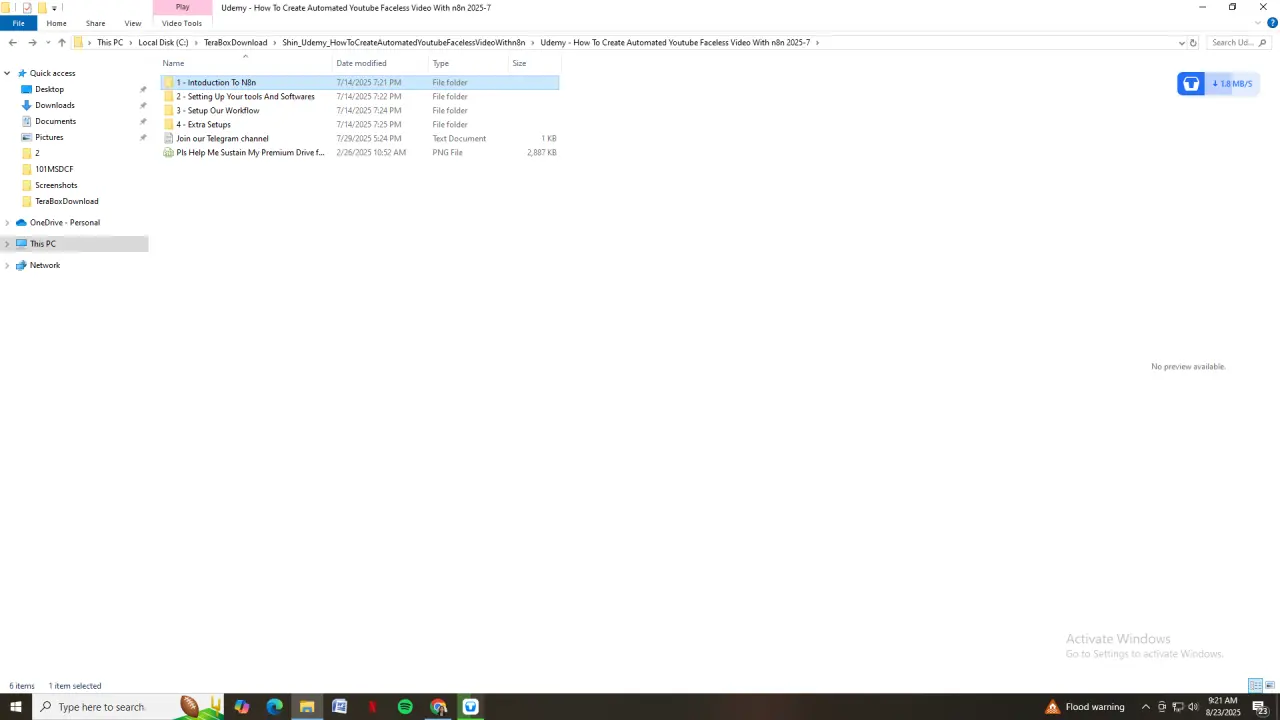
Task: Click 'This PC' in the address breadcrumb
Action: click(110, 43)
